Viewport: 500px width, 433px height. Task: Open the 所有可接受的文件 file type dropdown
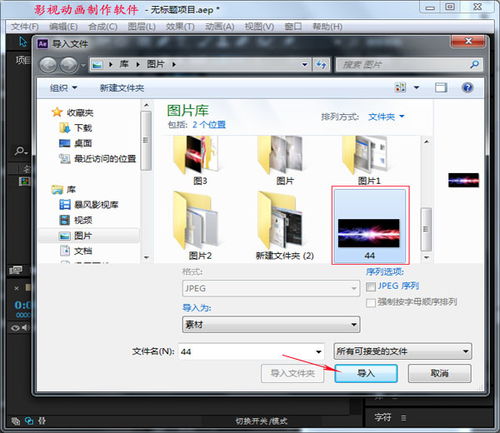point(403,351)
